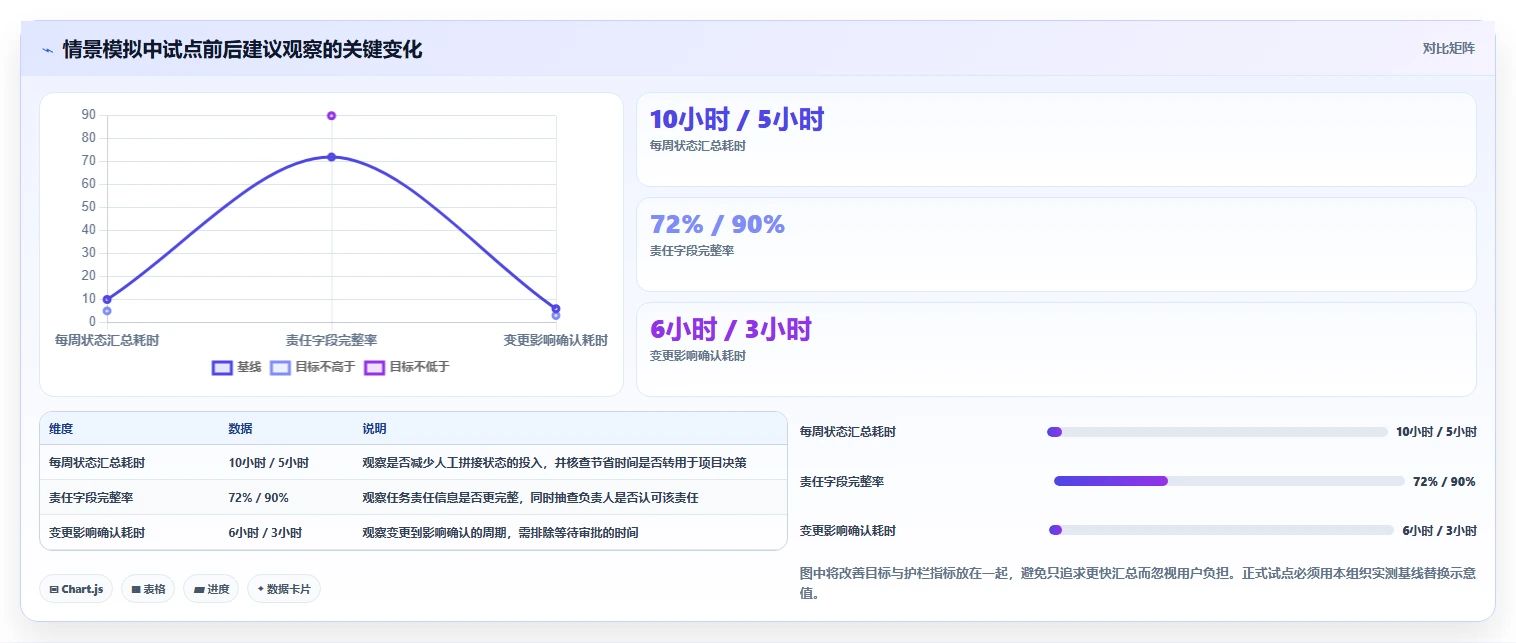Viewport: 1516px width, 643px height.
Task: Click the footnote text 图中将改善目标与护栏指标
Action: (x=1138, y=583)
